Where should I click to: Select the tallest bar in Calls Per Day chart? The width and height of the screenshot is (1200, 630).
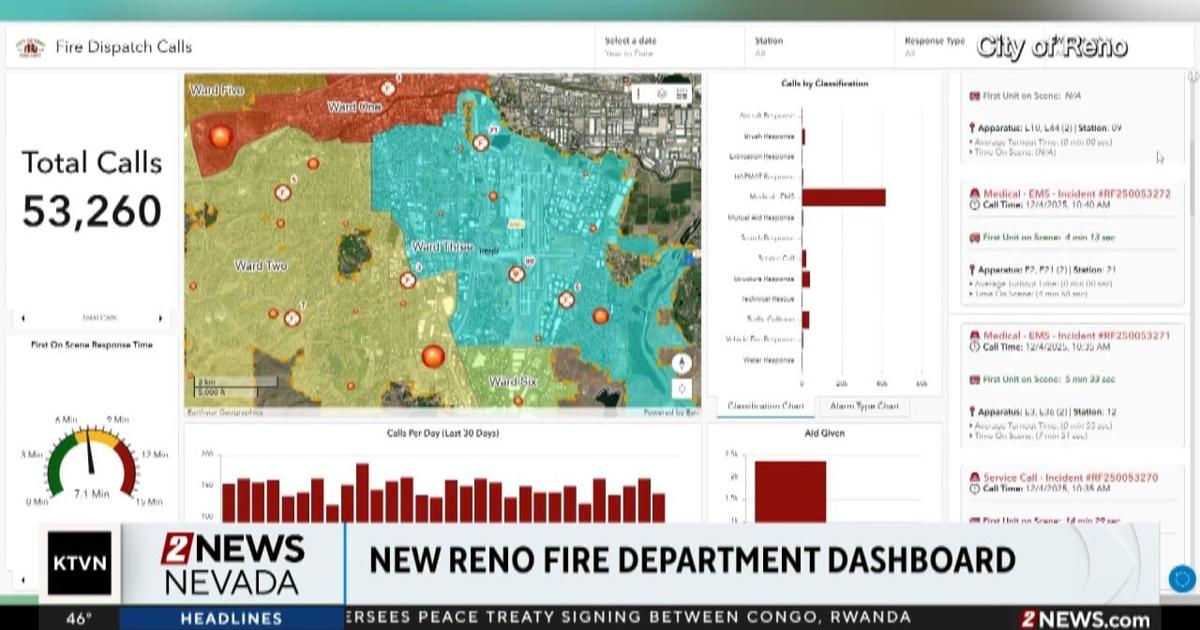pos(362,493)
